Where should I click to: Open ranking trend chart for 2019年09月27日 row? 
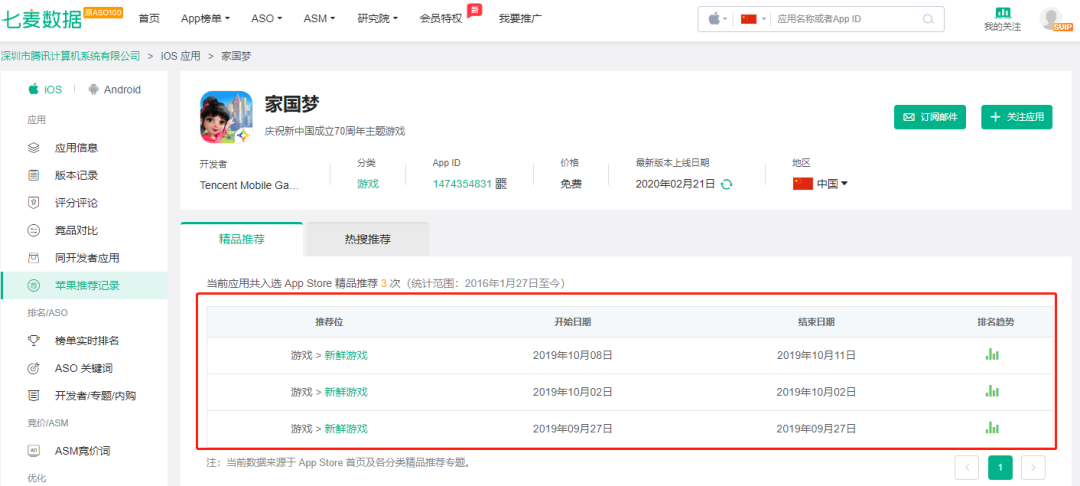(992, 427)
